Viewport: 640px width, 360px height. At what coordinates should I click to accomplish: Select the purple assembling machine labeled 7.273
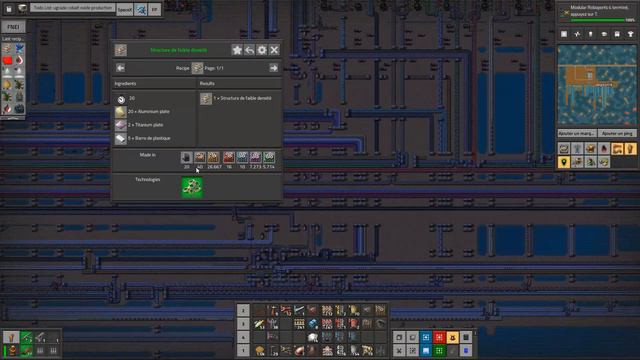pyautogui.click(x=256, y=158)
